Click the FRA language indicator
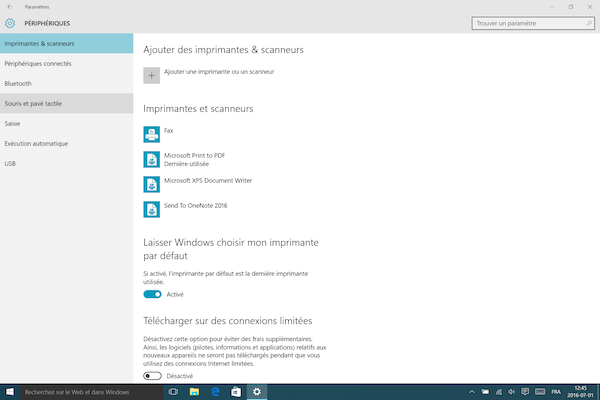The width and height of the screenshot is (600, 400). click(556, 392)
